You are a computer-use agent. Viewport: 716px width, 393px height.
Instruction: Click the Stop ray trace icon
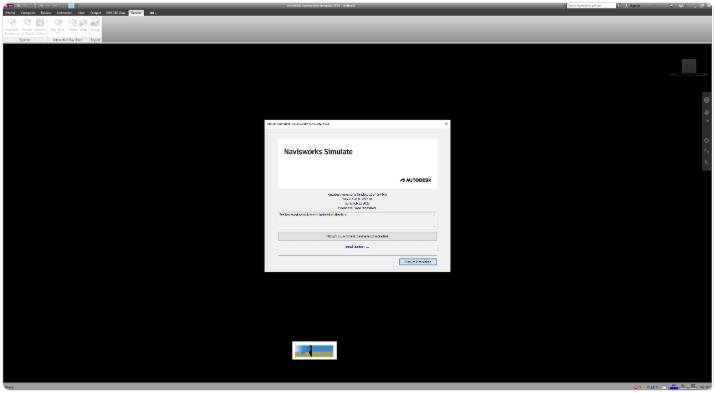coord(83,26)
